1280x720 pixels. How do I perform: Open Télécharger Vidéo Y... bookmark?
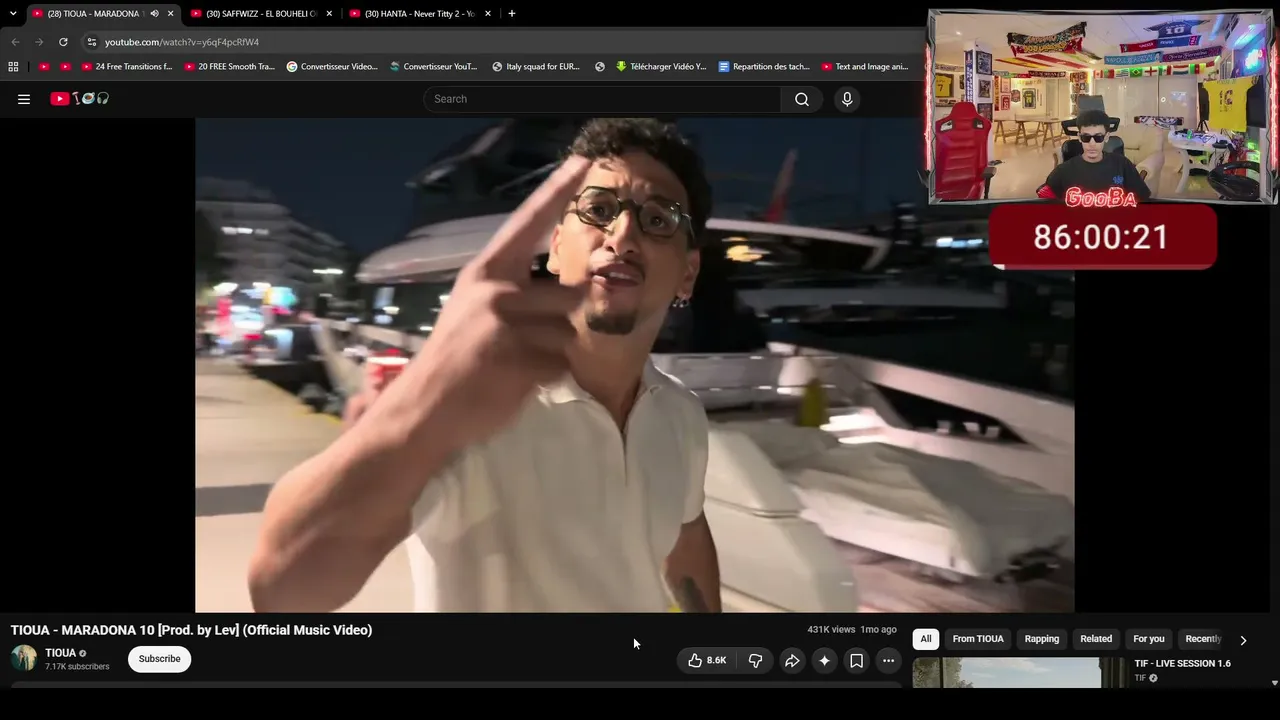661,67
